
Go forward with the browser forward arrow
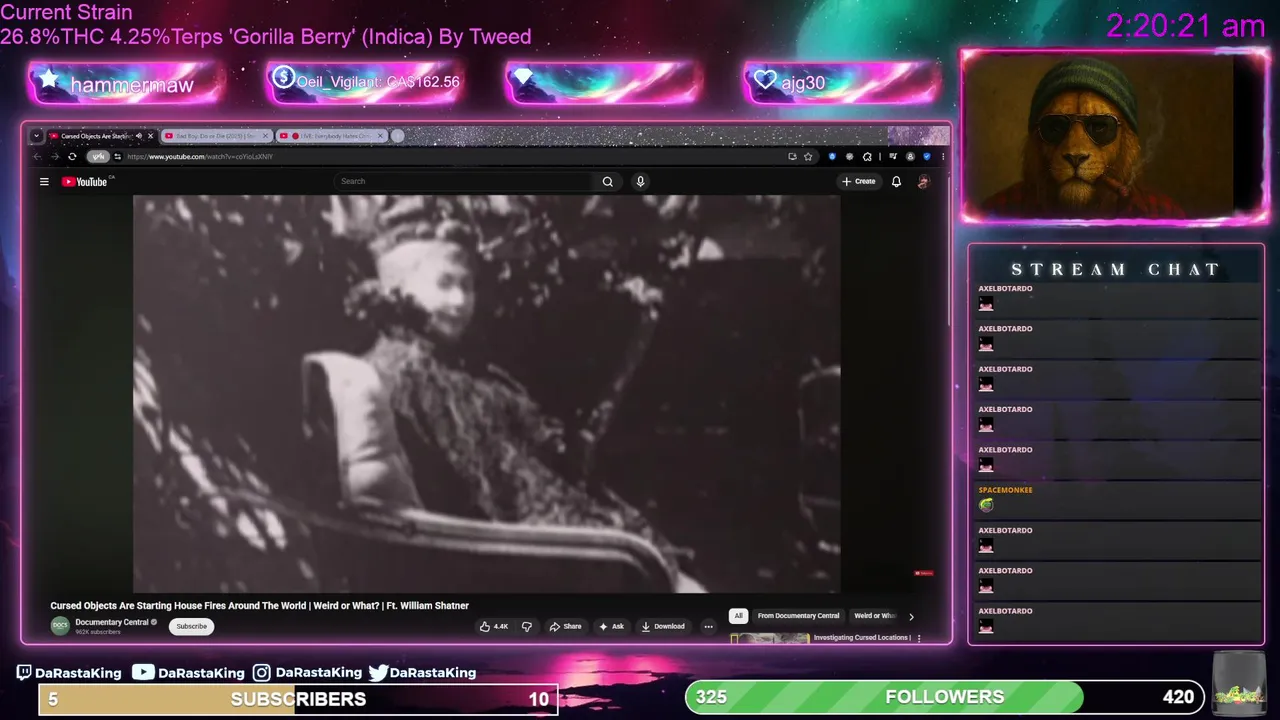[54, 156]
